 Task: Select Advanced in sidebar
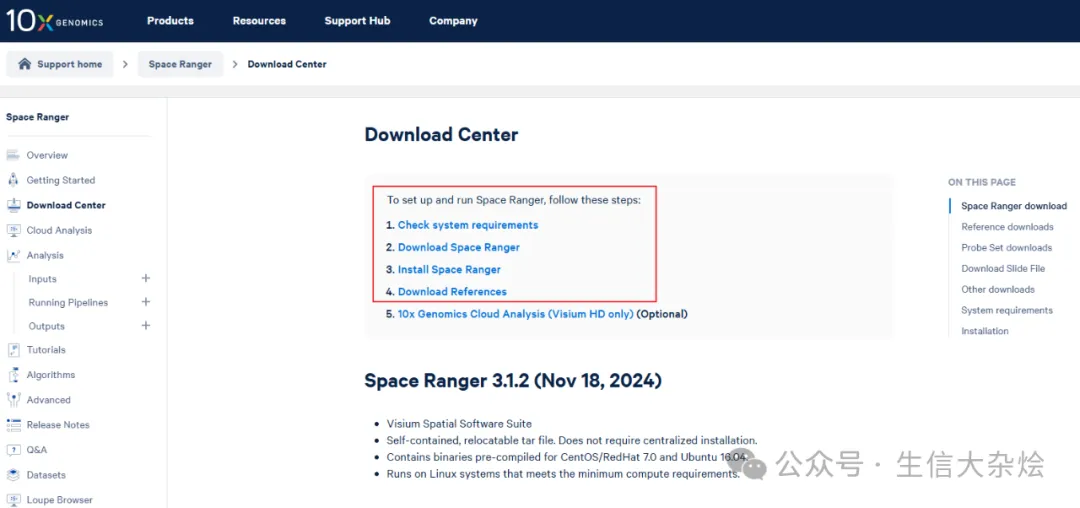click(49, 400)
